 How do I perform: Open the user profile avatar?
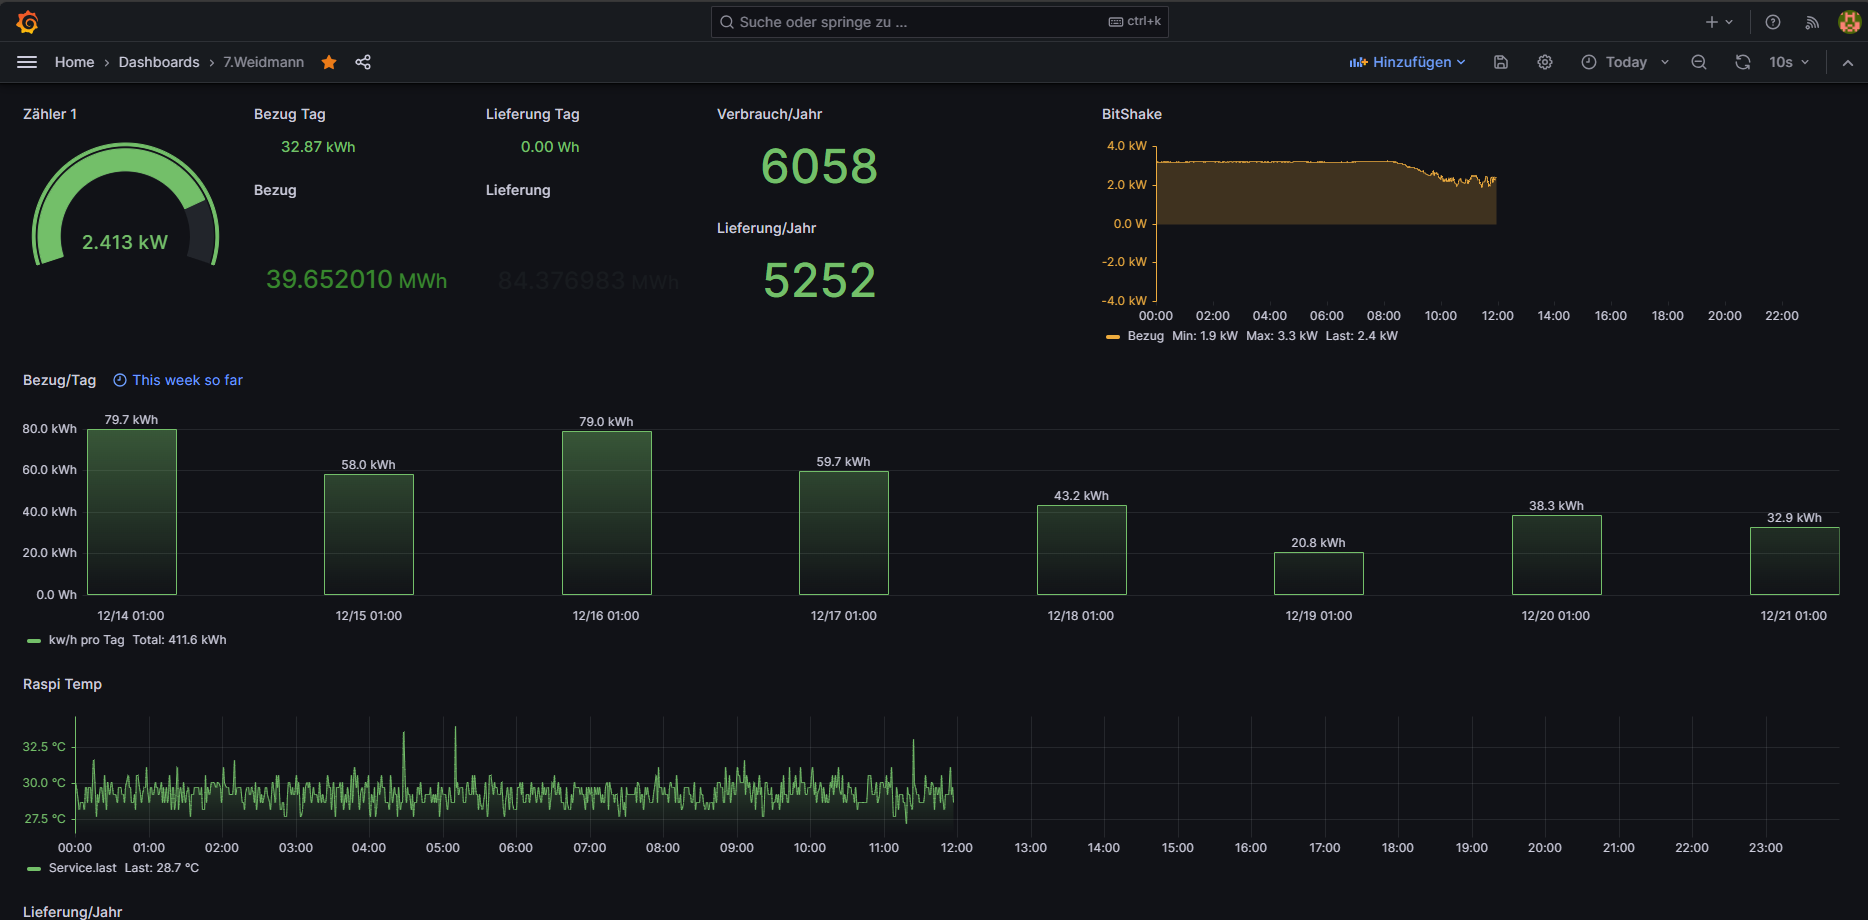point(1849,22)
